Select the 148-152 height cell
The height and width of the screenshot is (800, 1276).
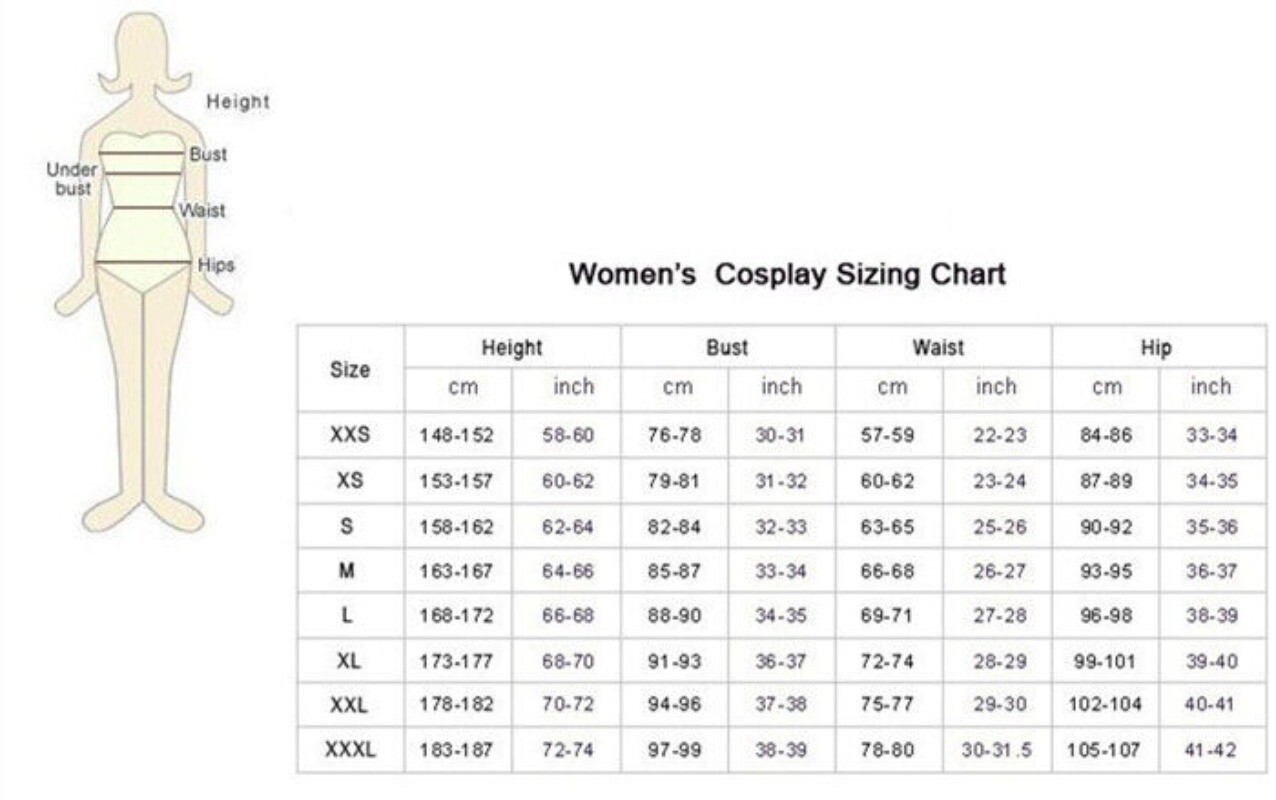coord(456,436)
